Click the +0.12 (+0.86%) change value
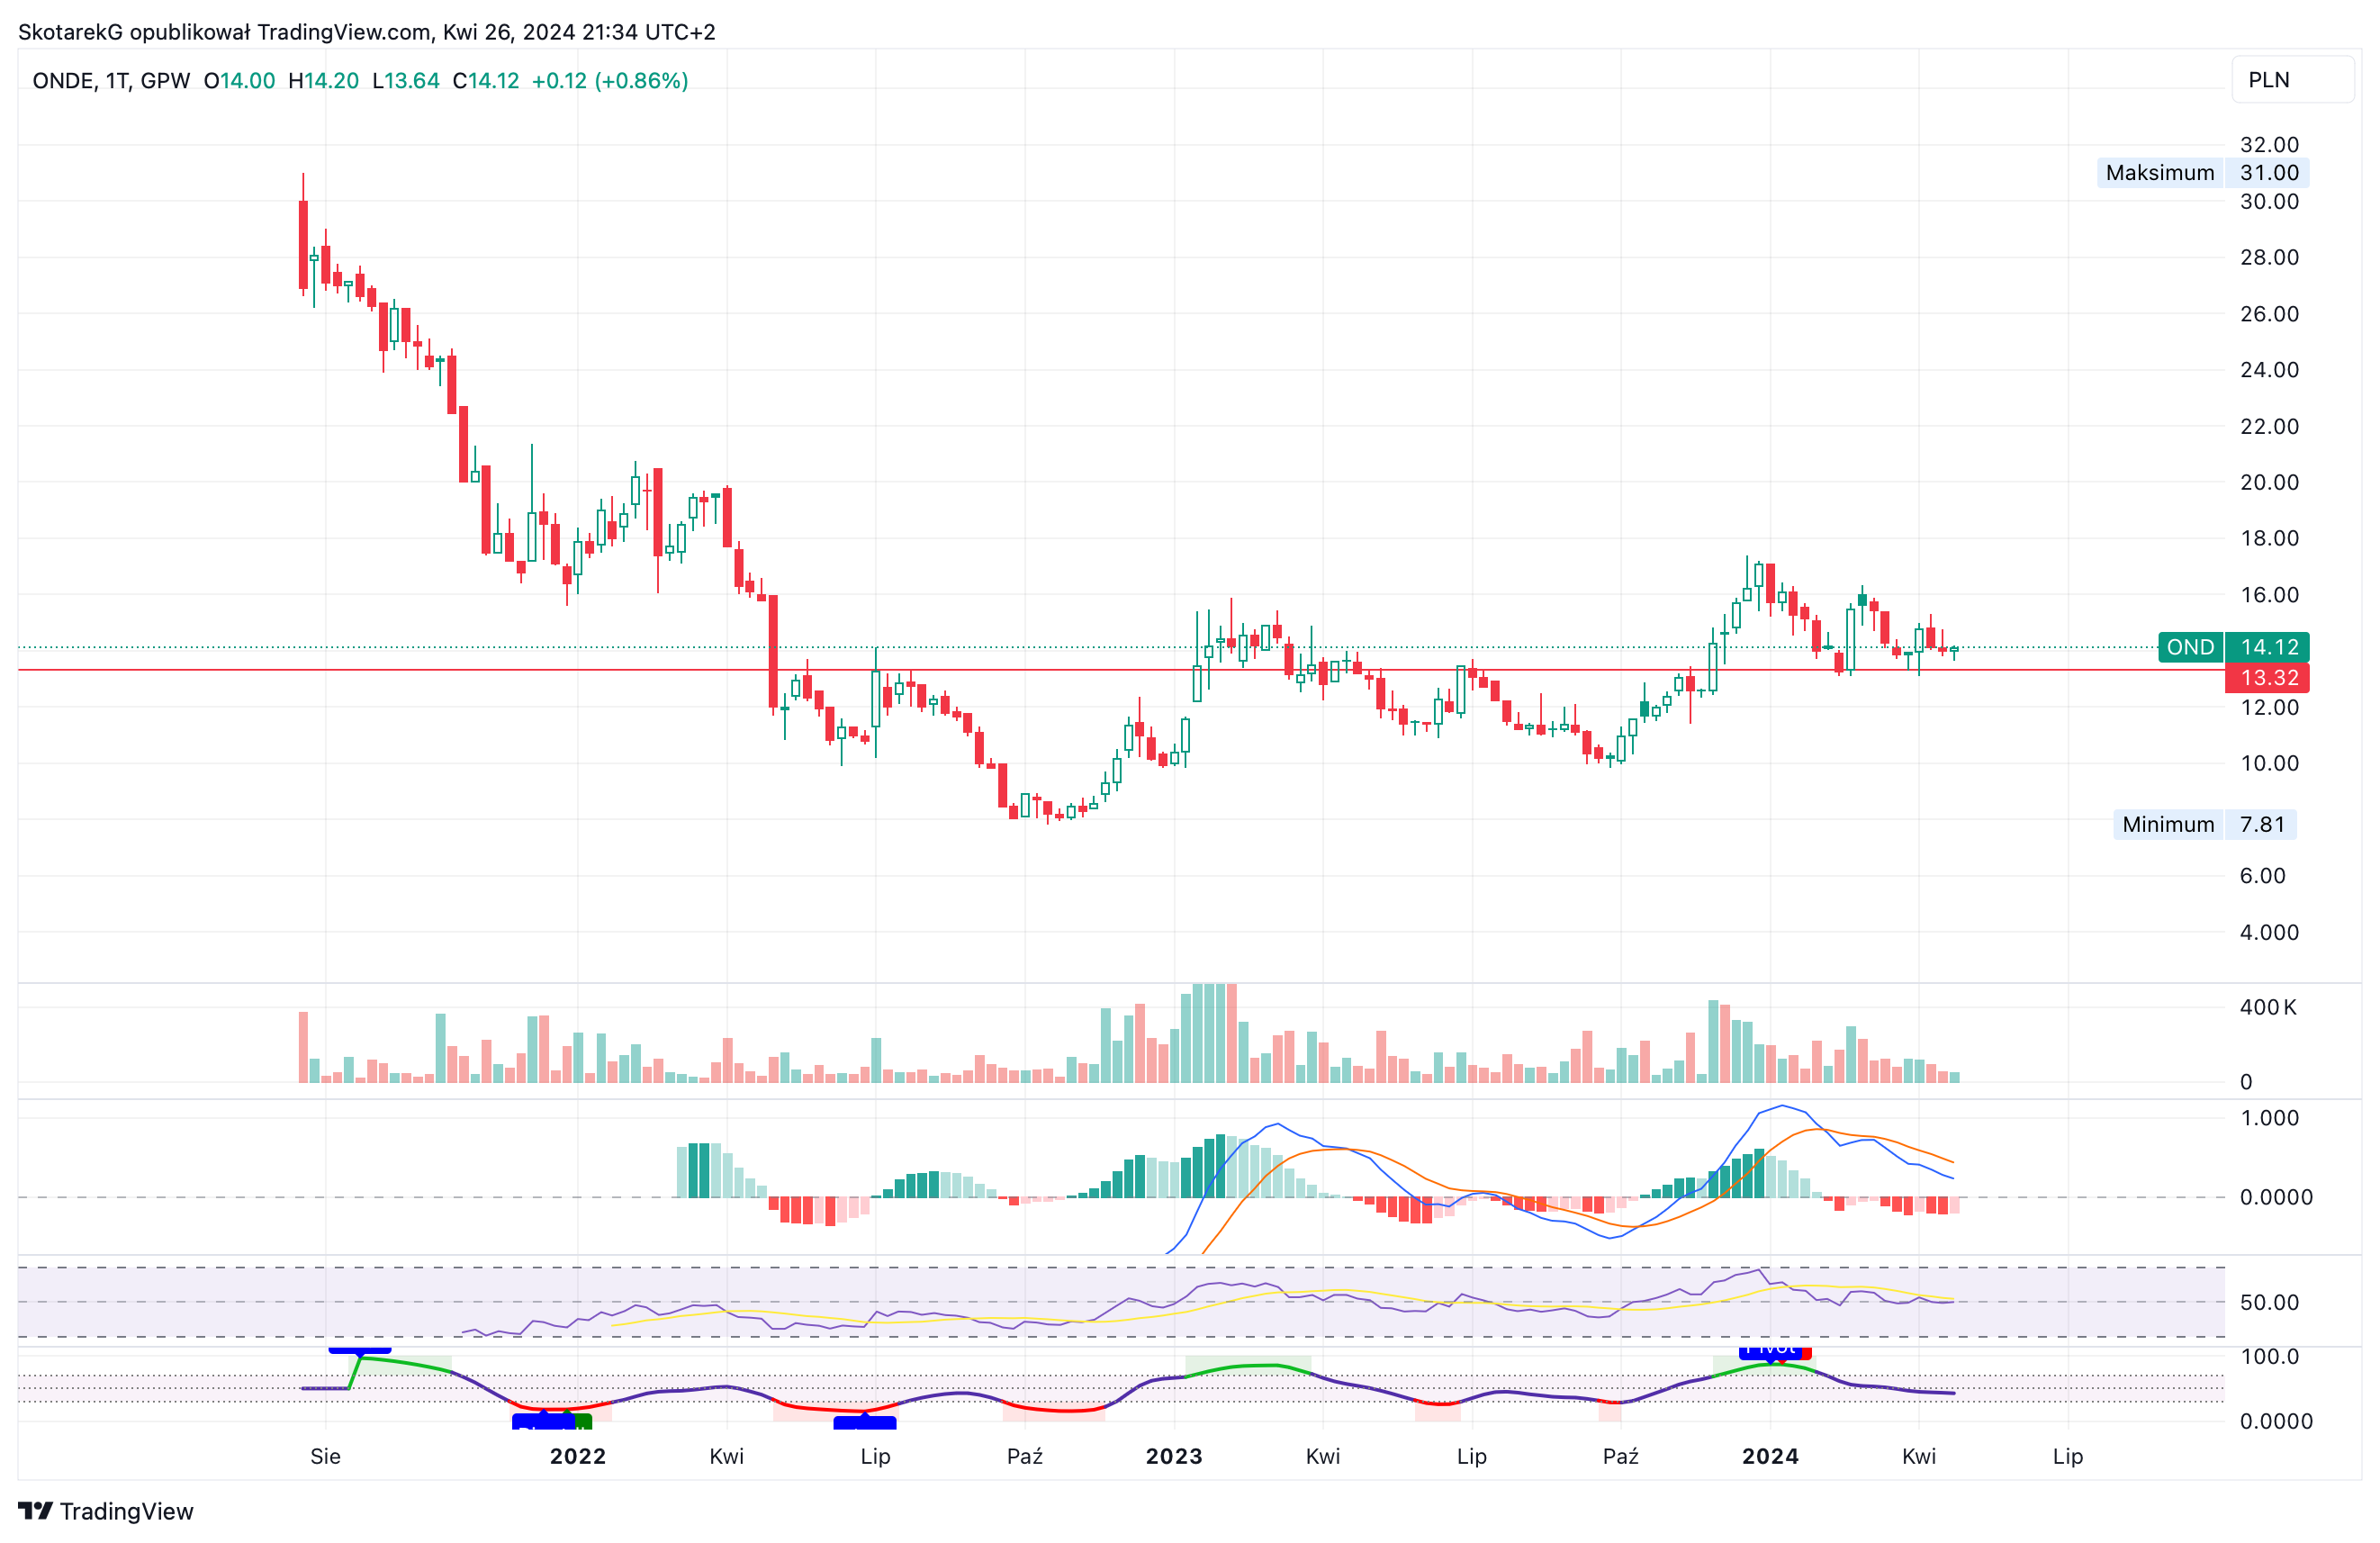 tap(610, 81)
